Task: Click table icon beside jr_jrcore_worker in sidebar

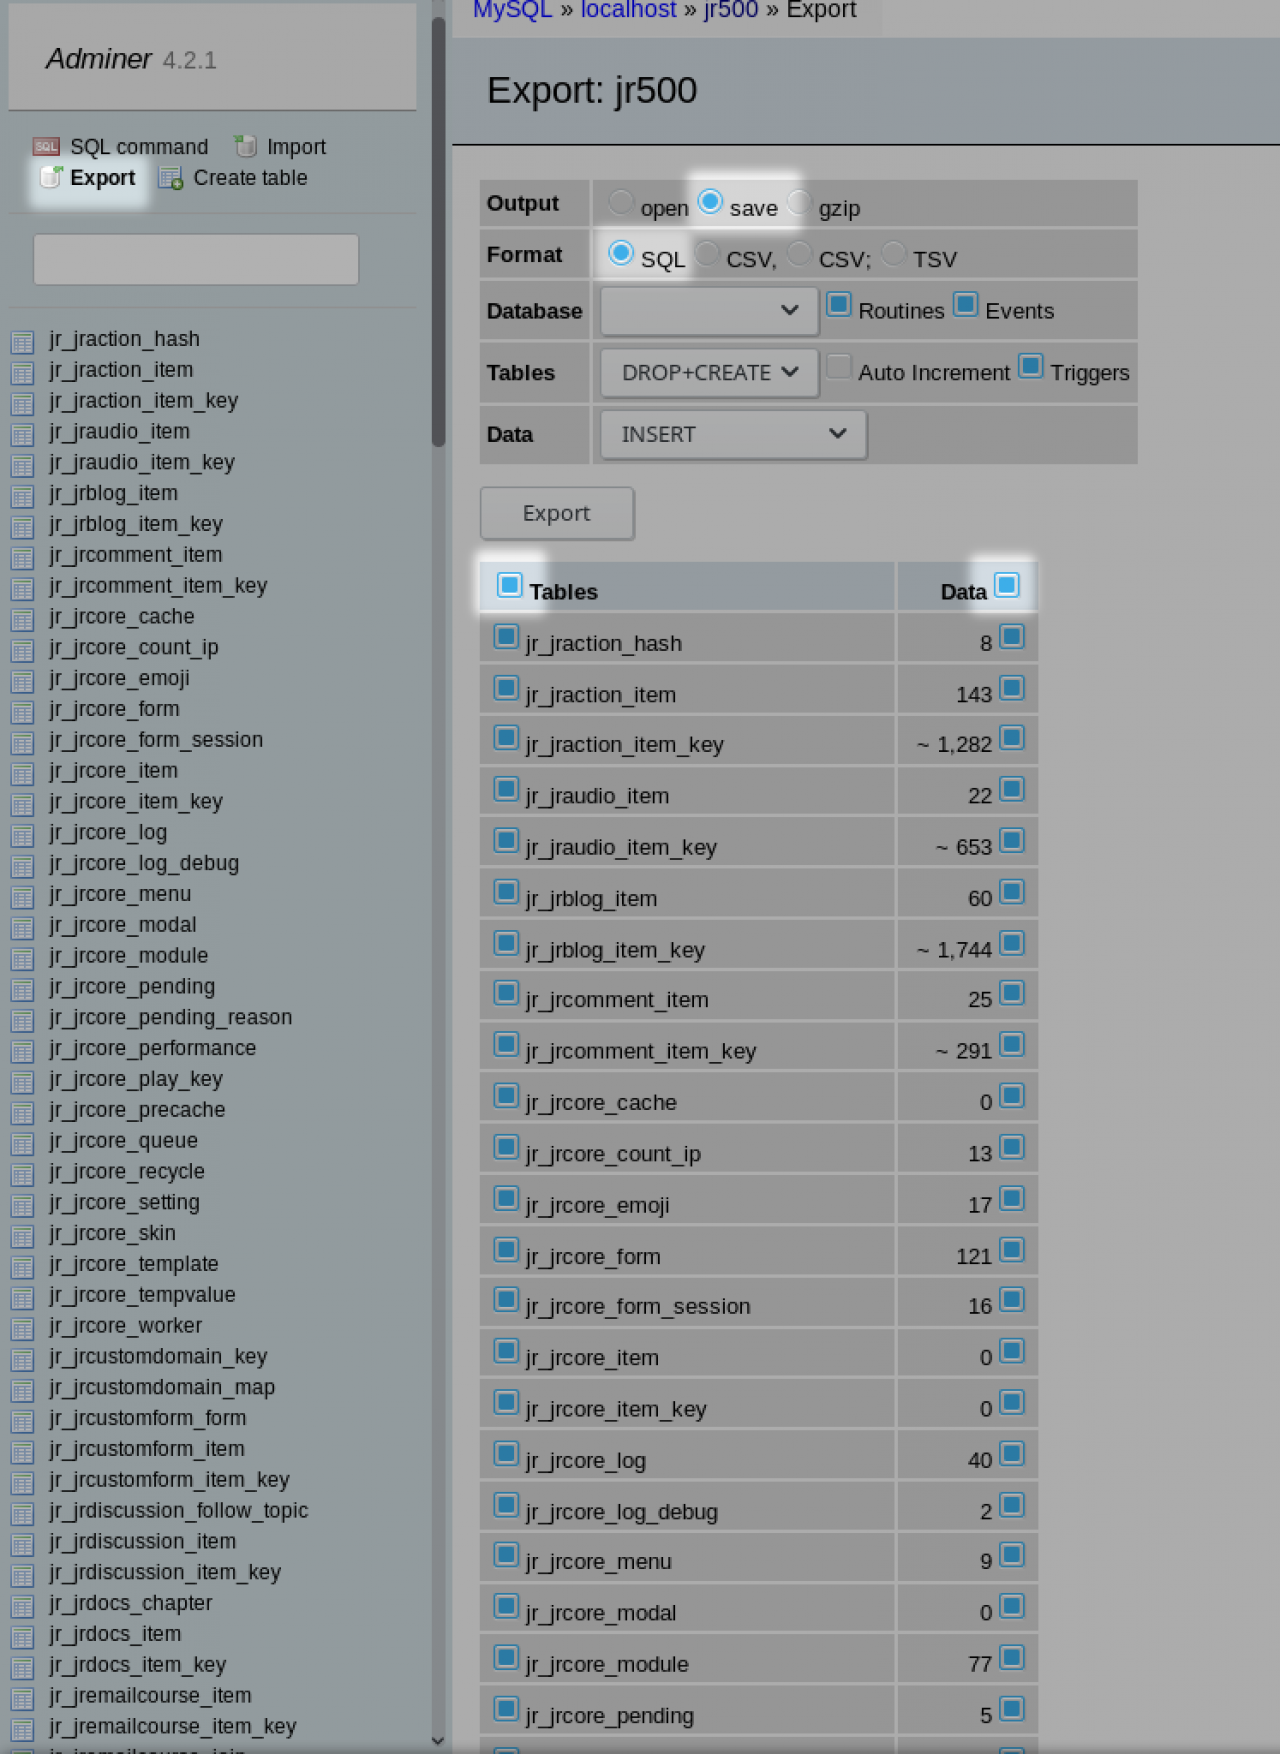Action: [x=23, y=1329]
